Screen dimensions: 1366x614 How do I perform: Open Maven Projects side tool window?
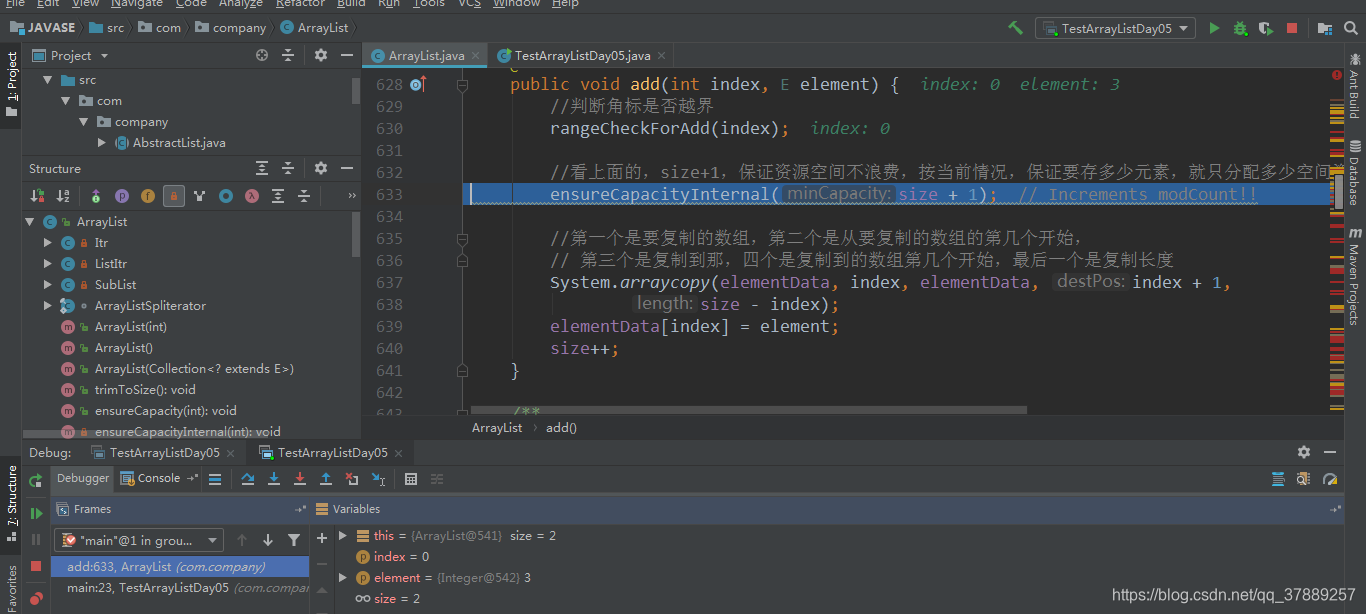1354,276
